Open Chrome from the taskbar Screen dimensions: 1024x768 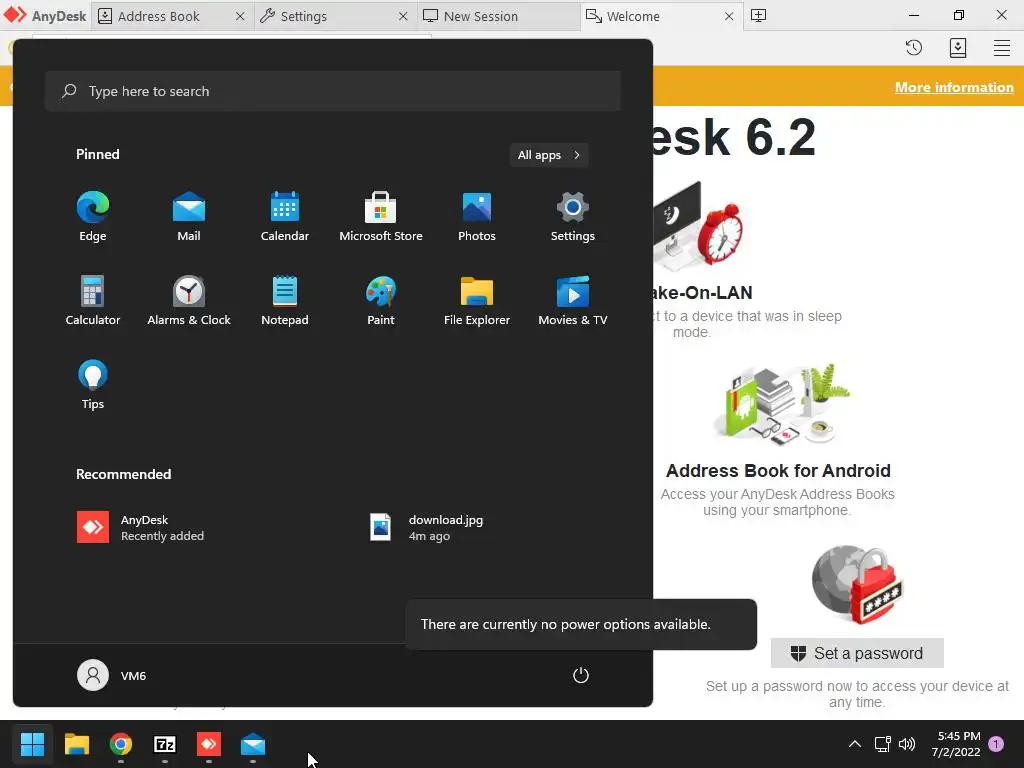(x=121, y=744)
